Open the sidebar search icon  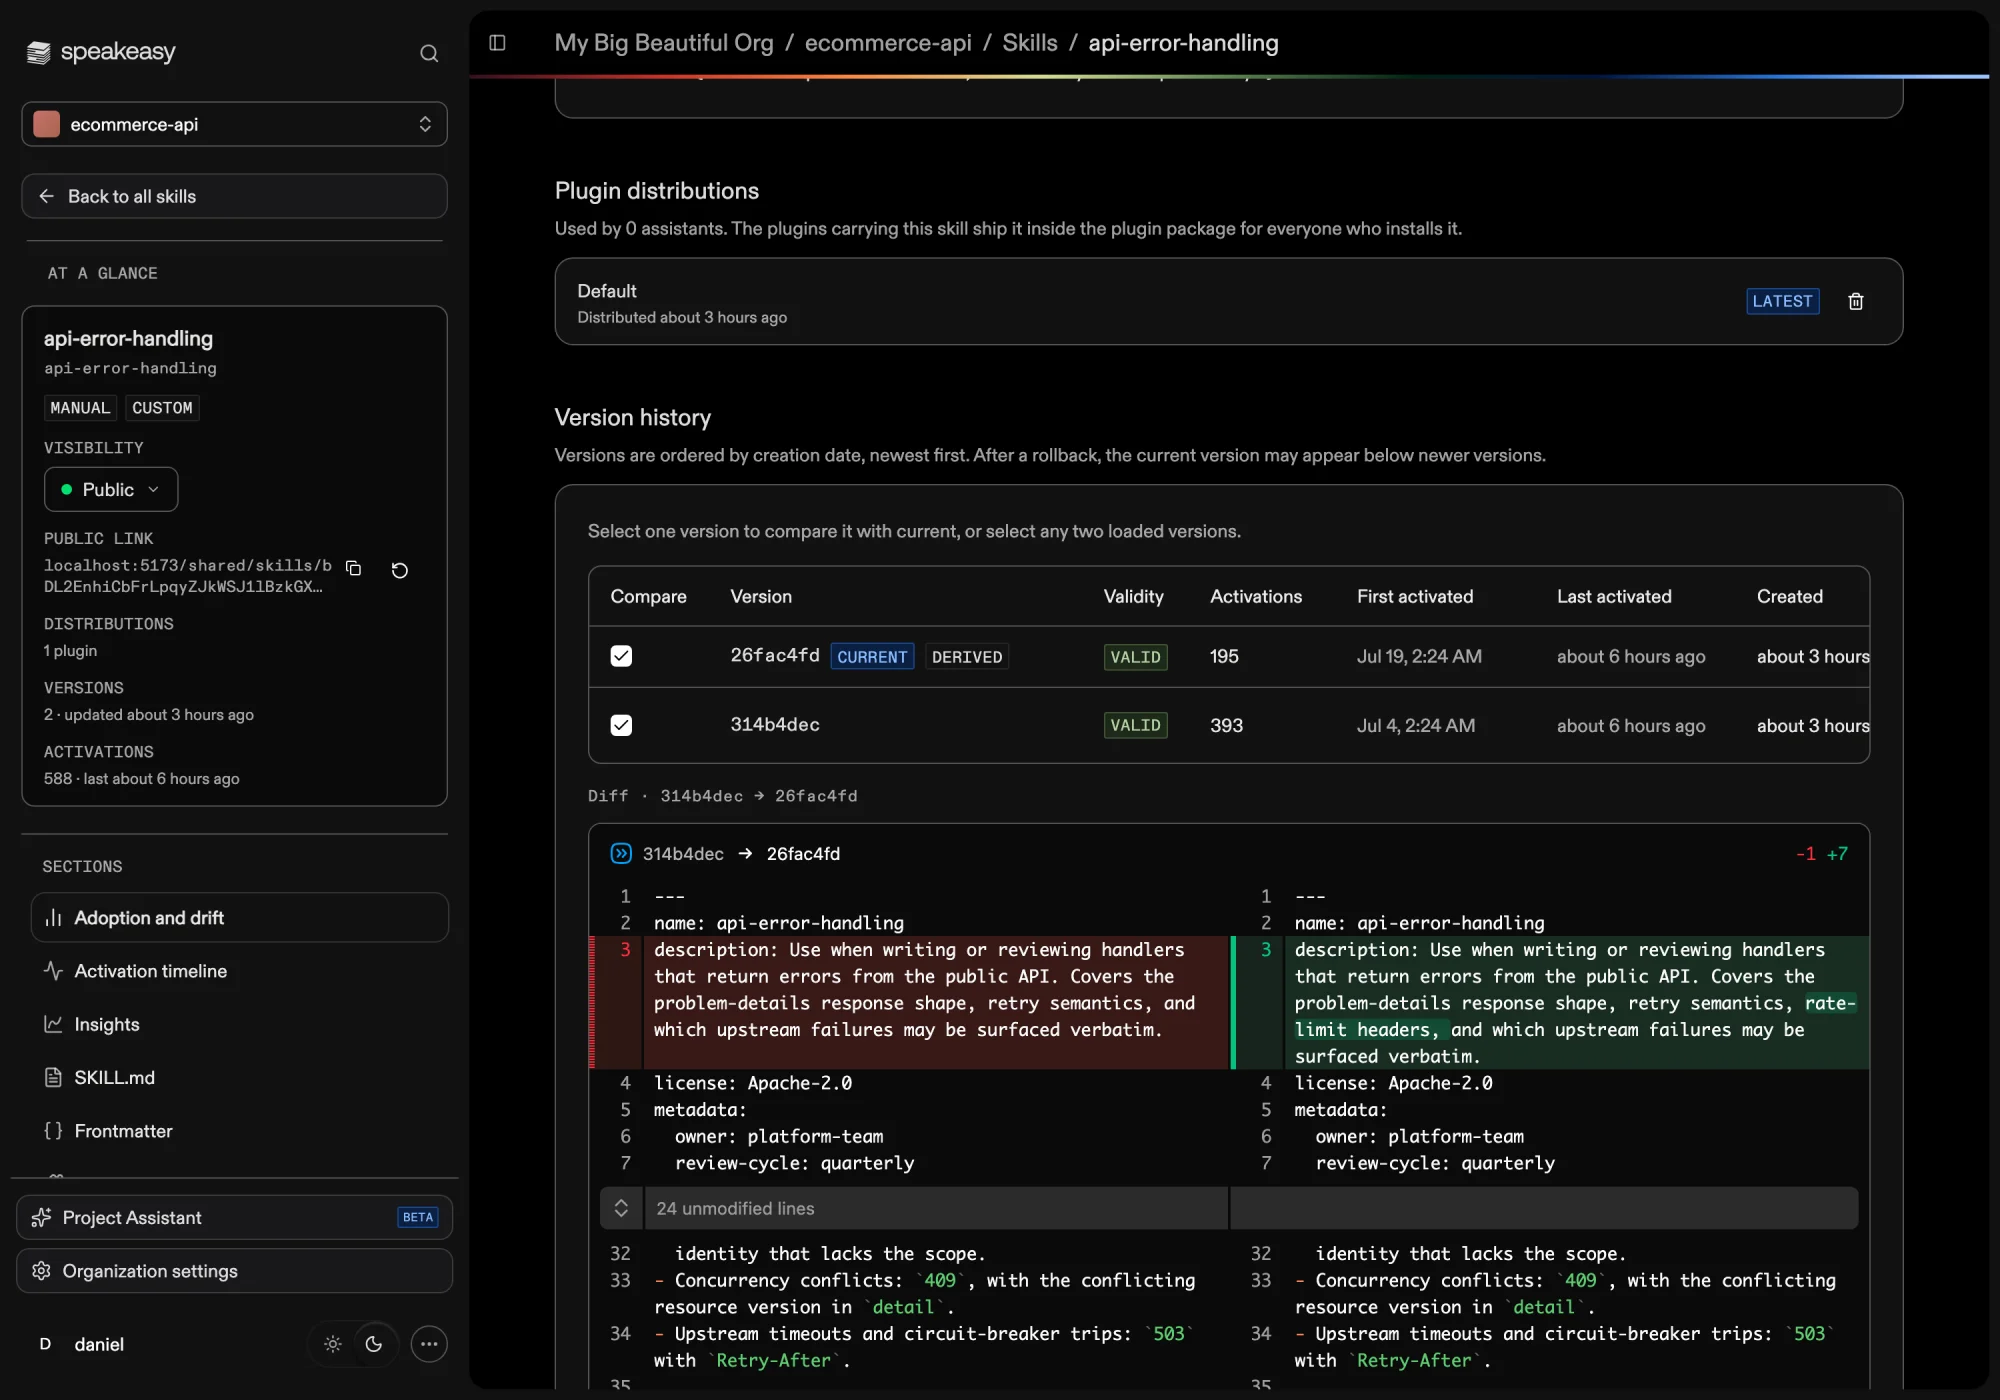tap(429, 53)
